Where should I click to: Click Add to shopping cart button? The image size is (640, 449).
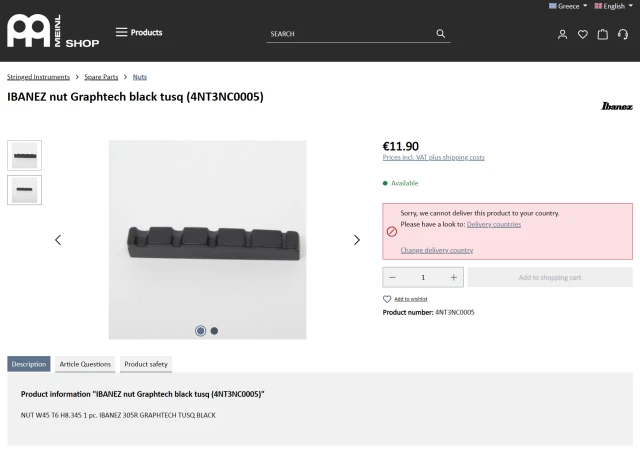click(x=550, y=278)
